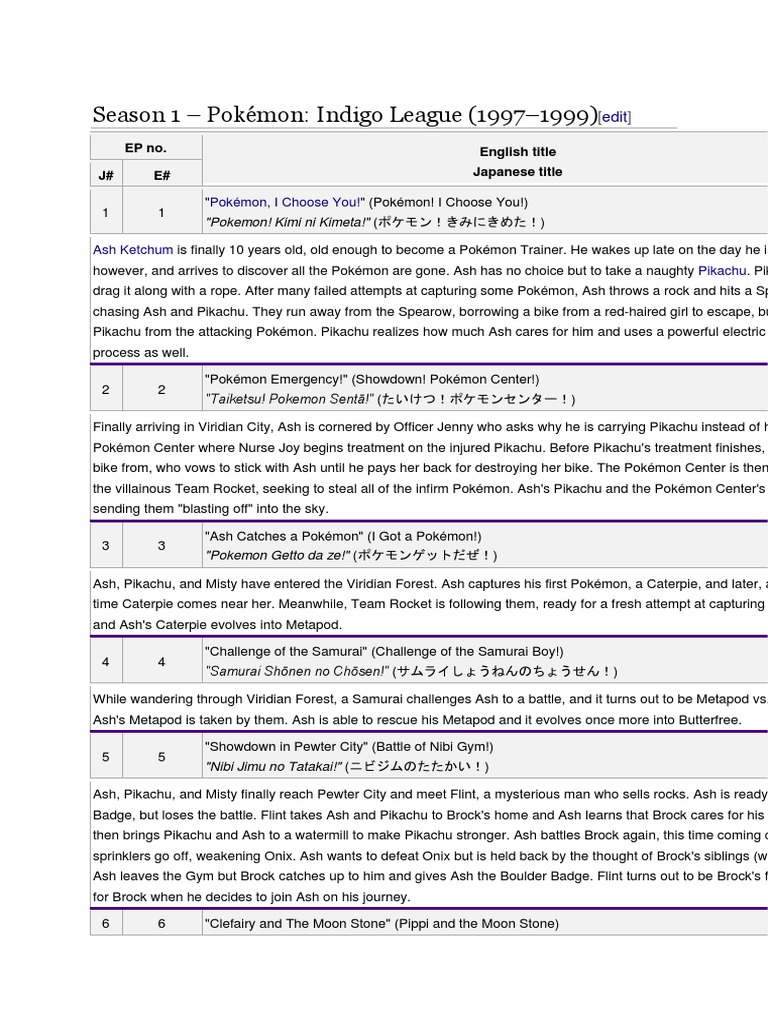This screenshot has height=1024, width=768.
Task: Click the J# column header
Action: point(106,175)
